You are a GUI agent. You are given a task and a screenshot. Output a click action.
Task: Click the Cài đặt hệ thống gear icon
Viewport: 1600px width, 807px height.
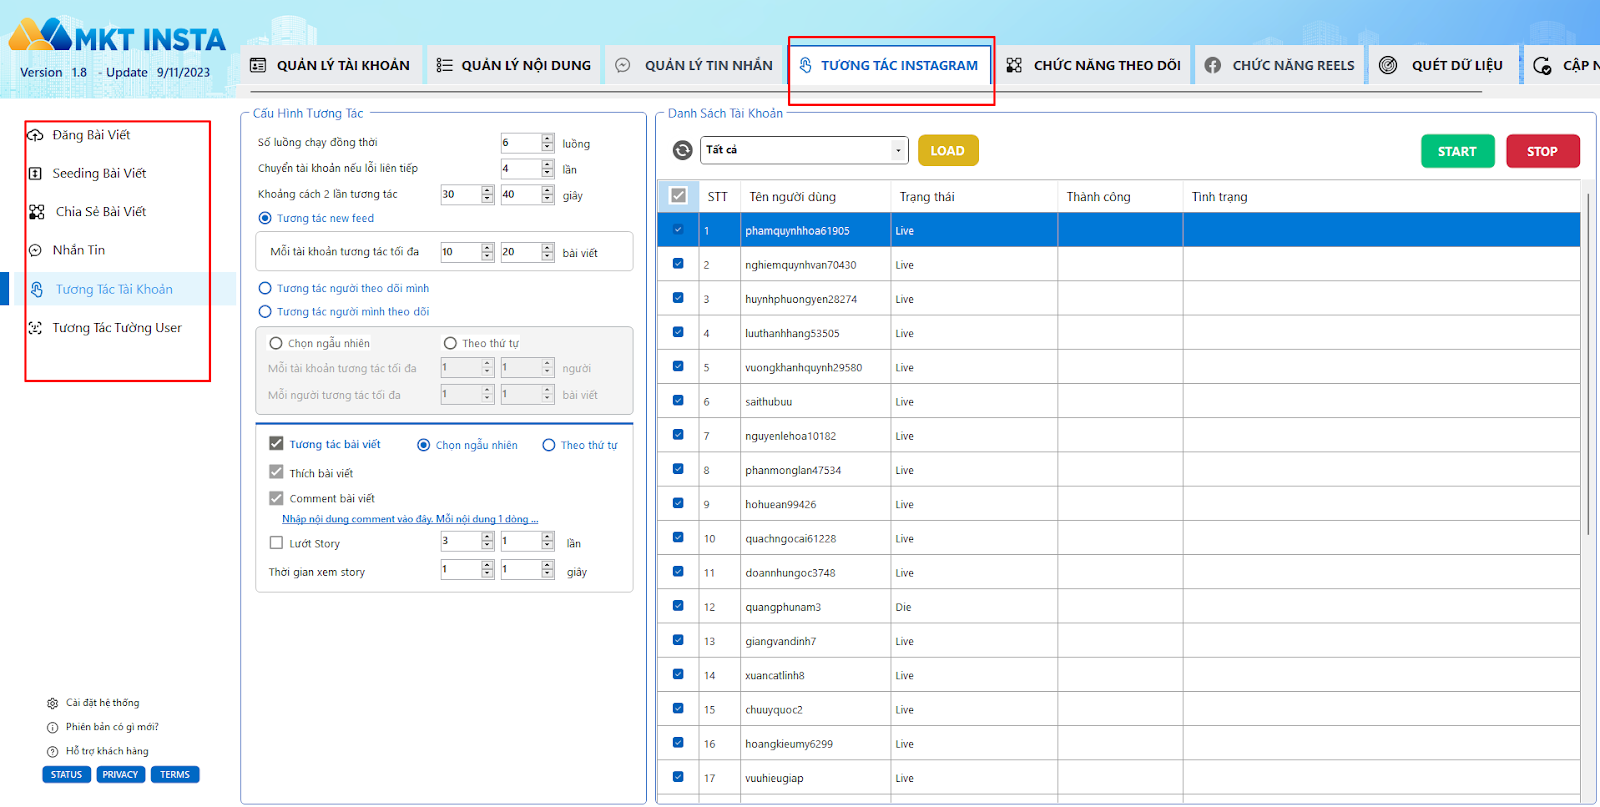point(53,703)
